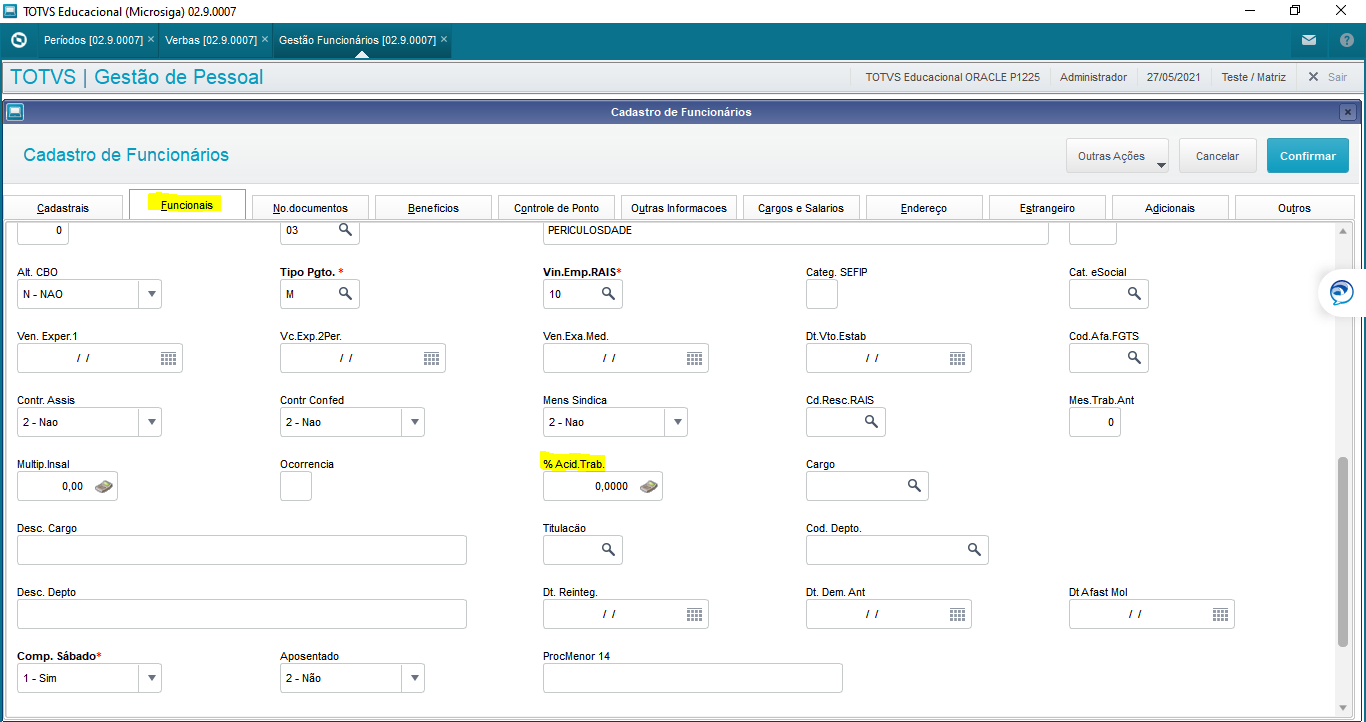Expand the Contr. Assis dropdown
Screen dimensions: 1366x722
point(151,422)
